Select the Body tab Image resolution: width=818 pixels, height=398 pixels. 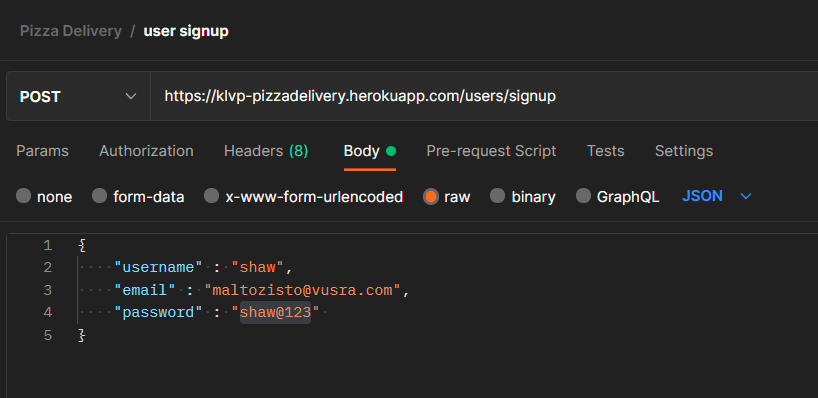[x=369, y=151]
